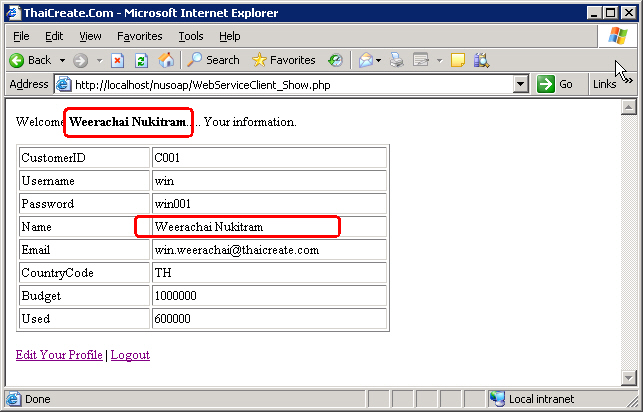
Task: Click the Back arrow icon
Action: pos(17,61)
